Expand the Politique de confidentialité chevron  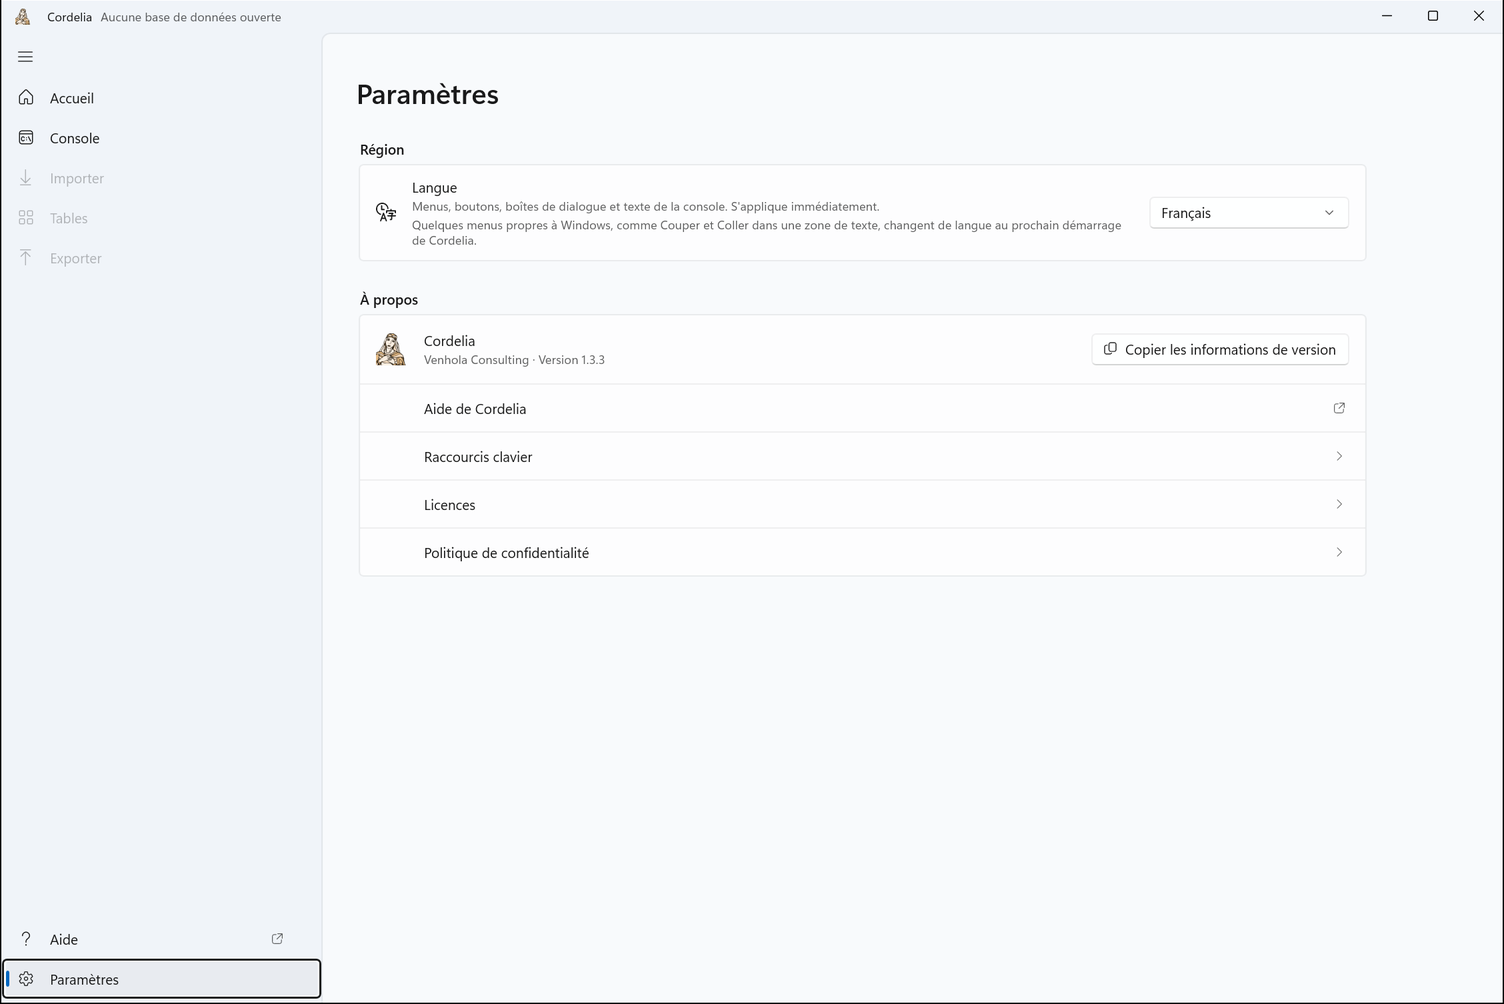click(x=1339, y=552)
